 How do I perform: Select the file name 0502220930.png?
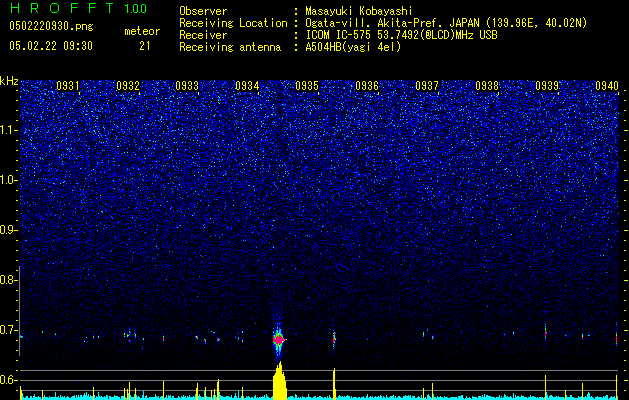[x=51, y=26]
